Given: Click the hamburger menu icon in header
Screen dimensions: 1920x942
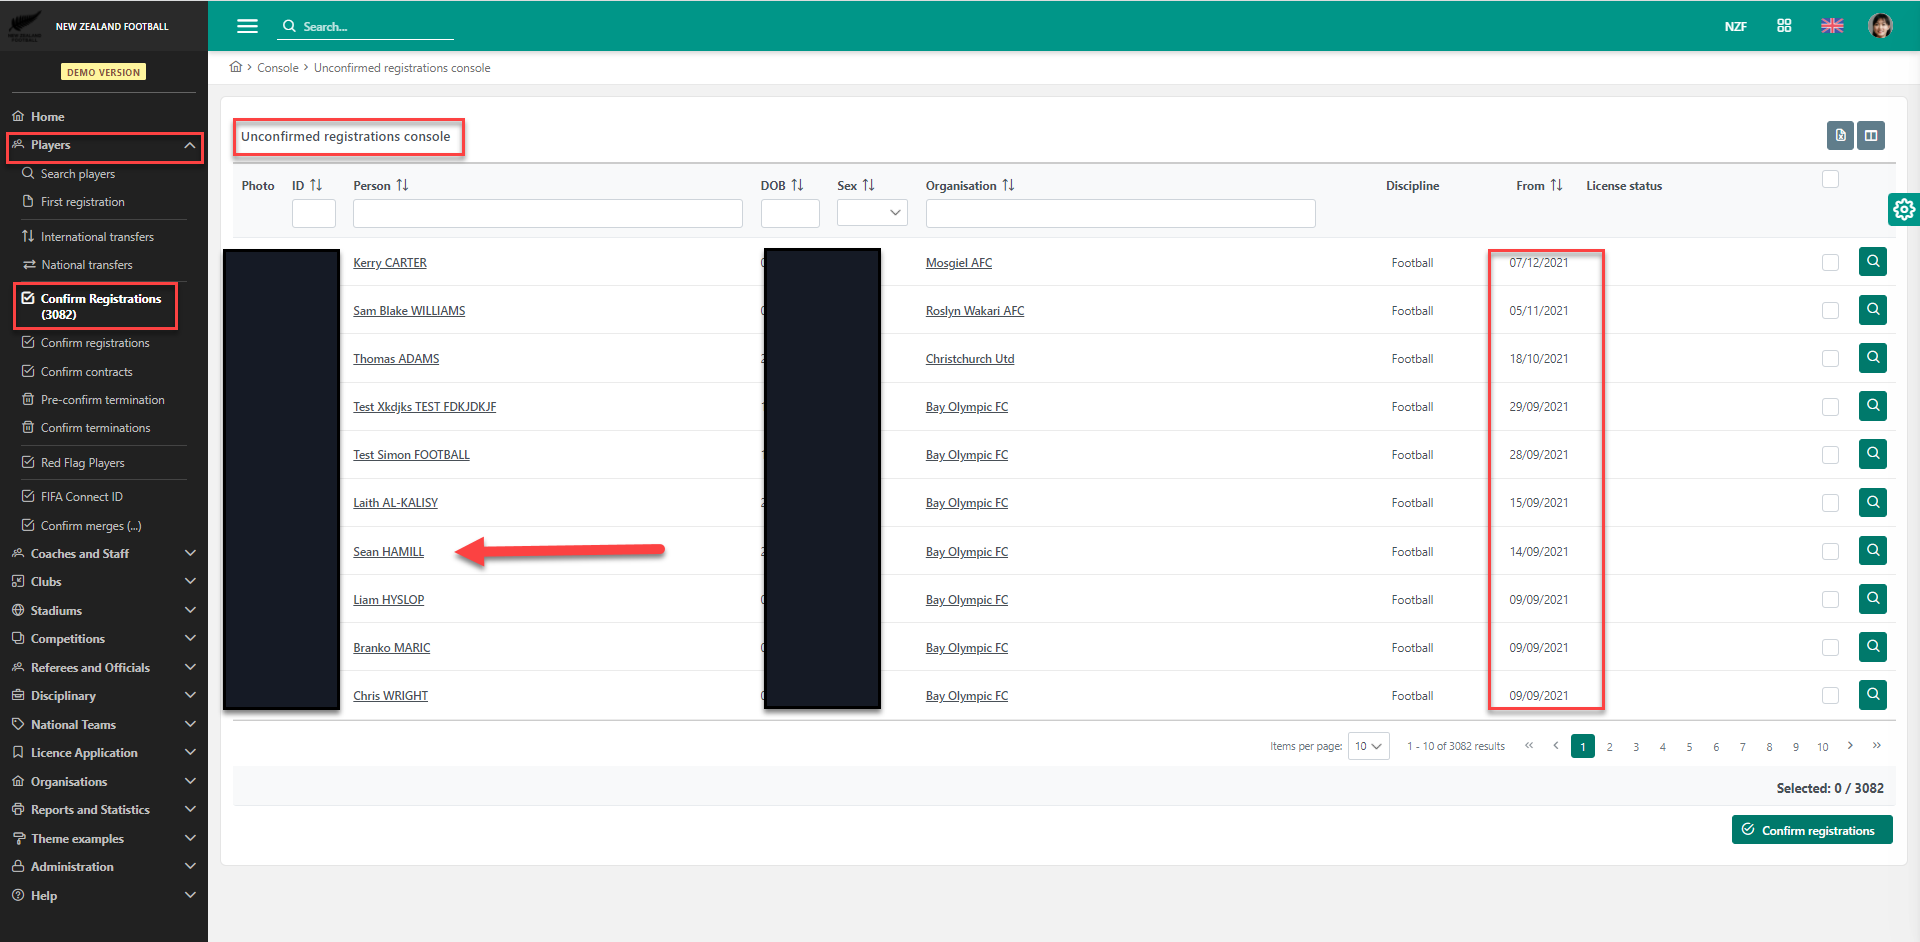Looking at the screenshot, I should [247, 26].
